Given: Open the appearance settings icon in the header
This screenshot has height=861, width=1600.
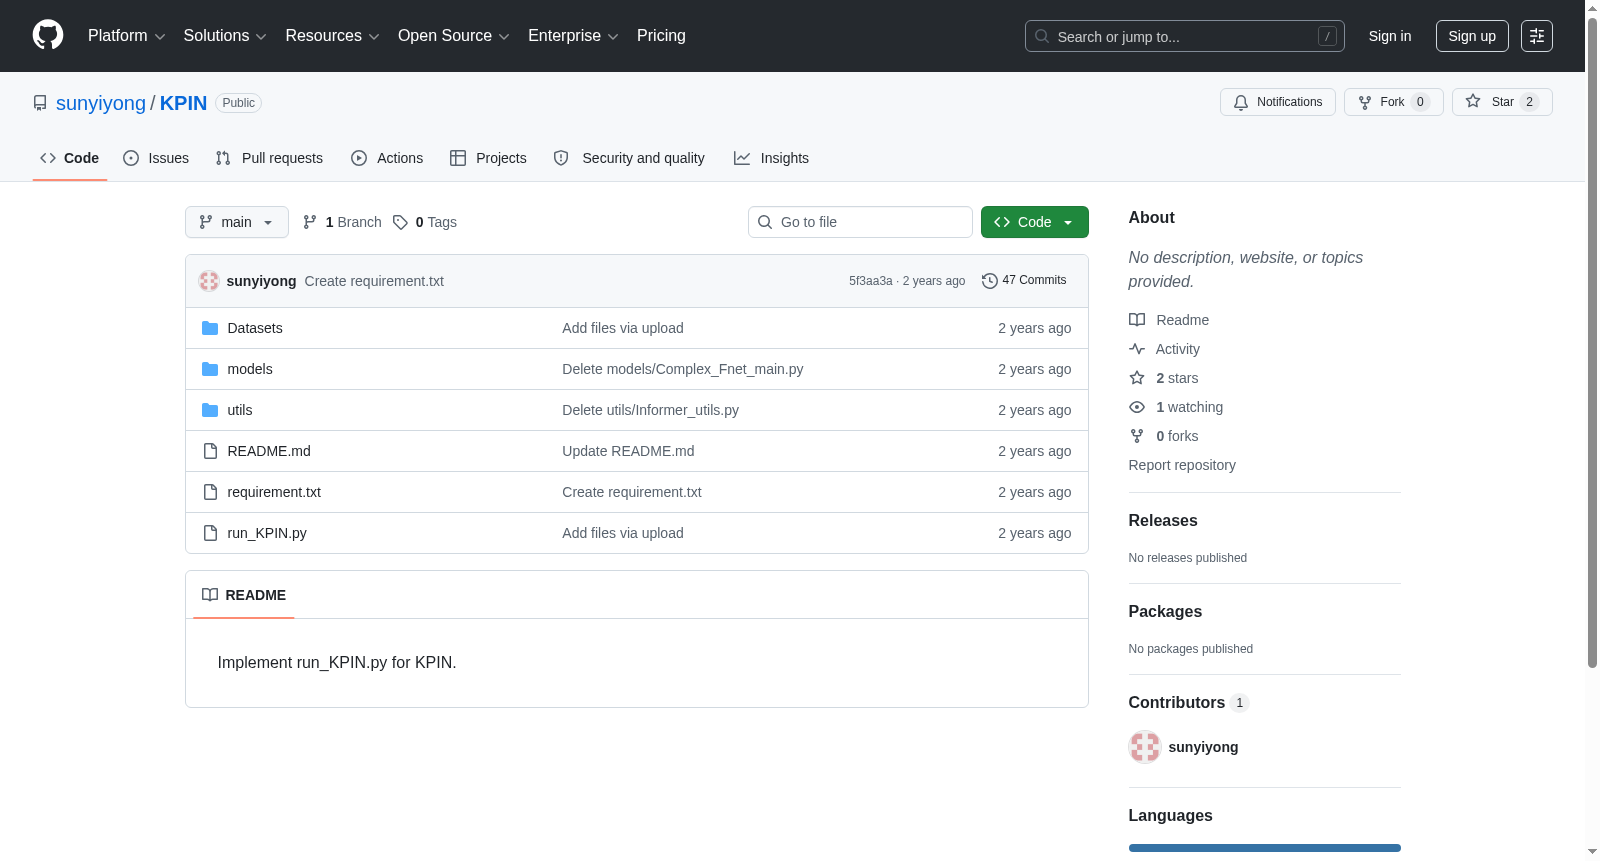Looking at the screenshot, I should (x=1536, y=36).
